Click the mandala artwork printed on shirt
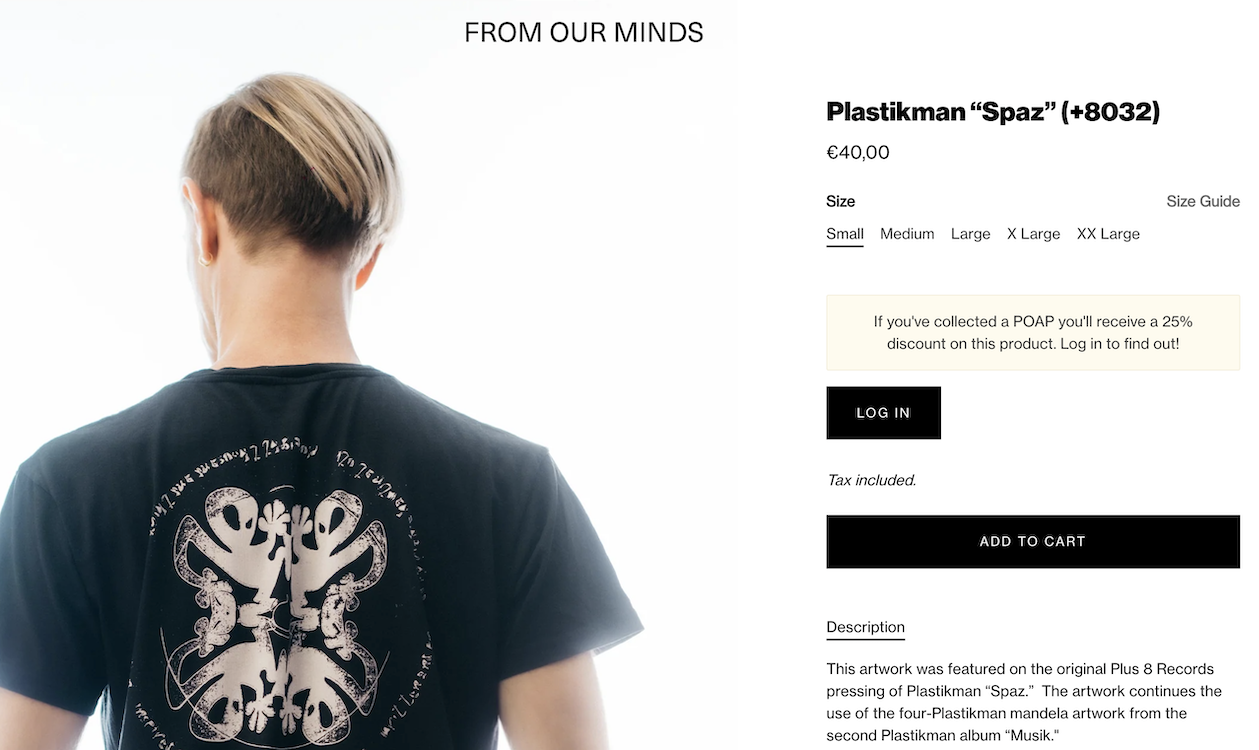 tap(280, 600)
